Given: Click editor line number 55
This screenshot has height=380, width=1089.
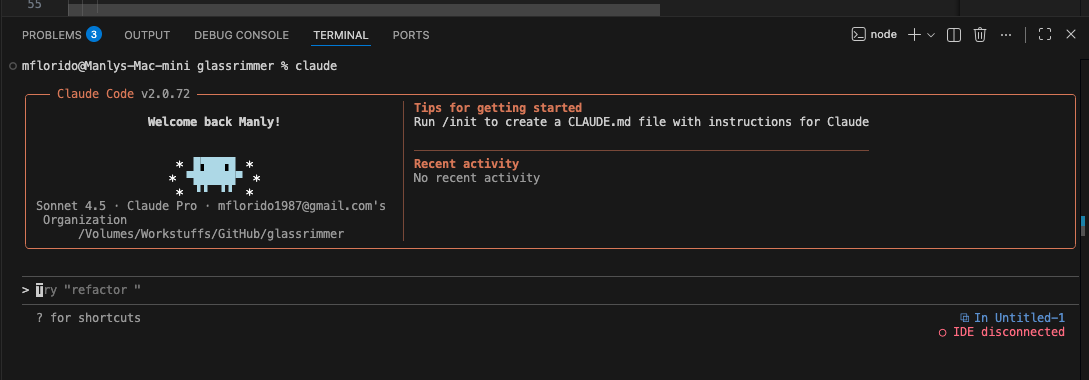Looking at the screenshot, I should [34, 5].
